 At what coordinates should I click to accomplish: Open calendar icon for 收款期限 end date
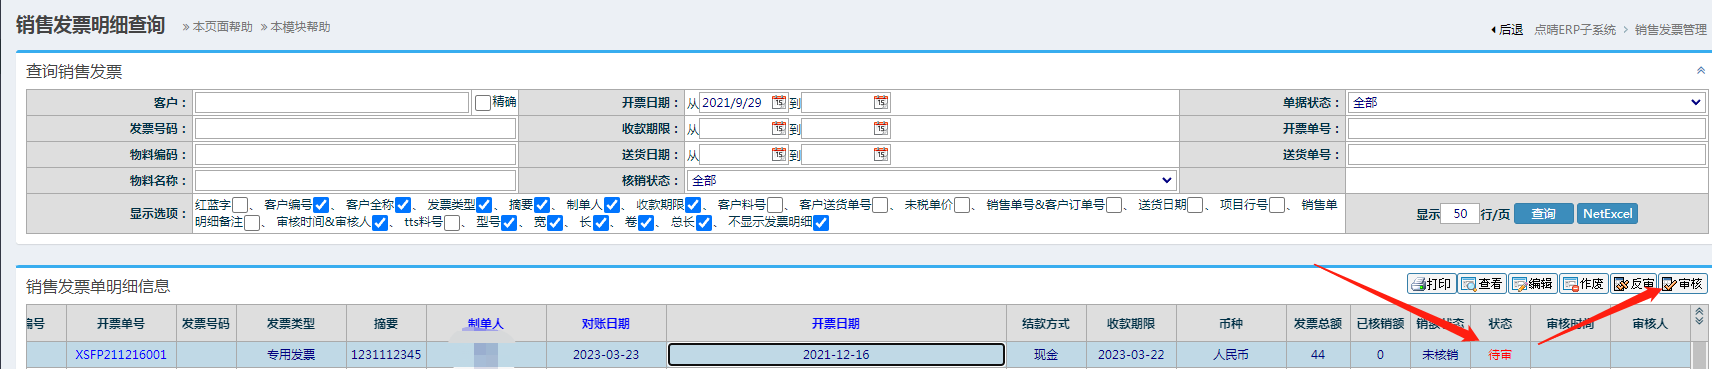point(881,128)
